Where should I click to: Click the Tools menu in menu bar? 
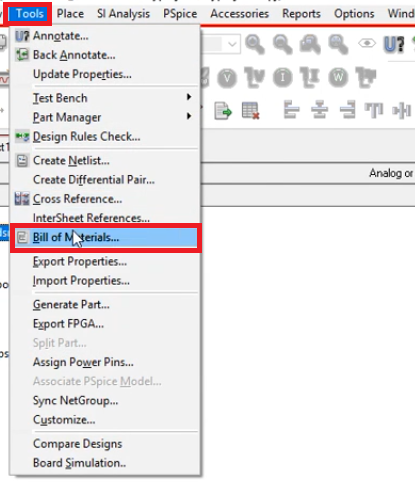[30, 14]
